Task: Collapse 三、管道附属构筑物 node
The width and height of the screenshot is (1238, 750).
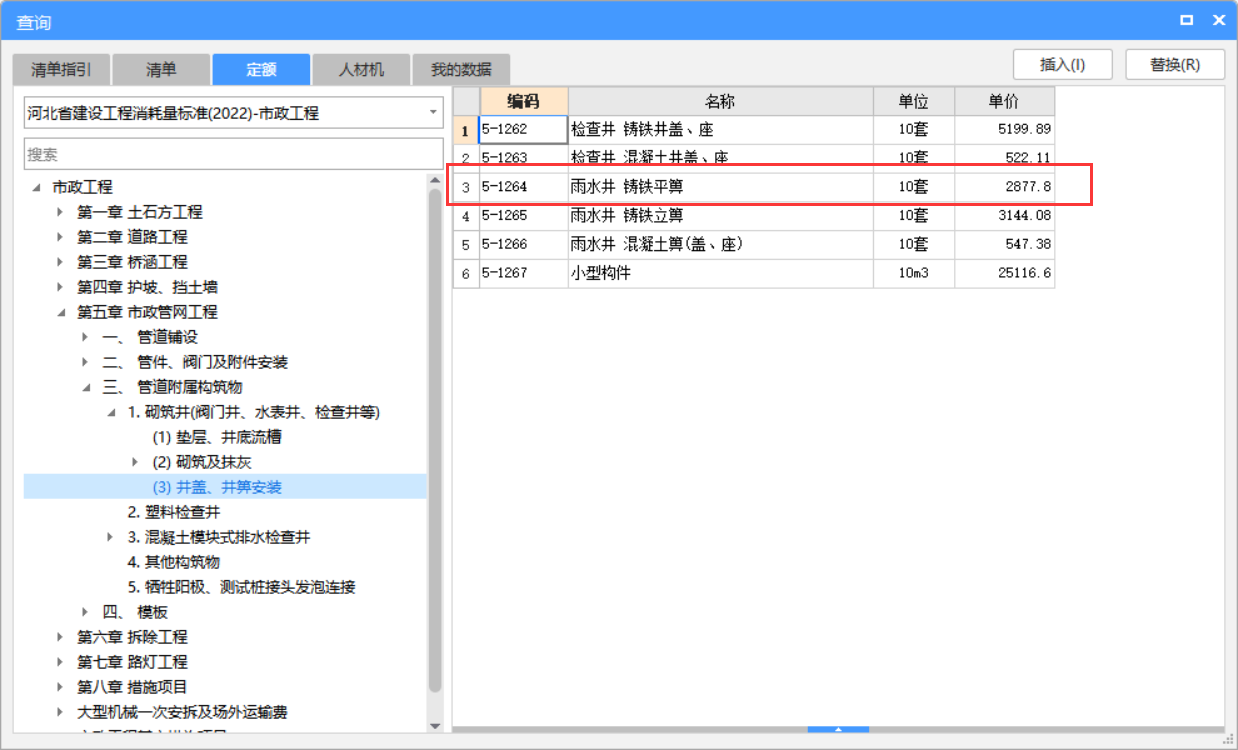Action: click(86, 387)
